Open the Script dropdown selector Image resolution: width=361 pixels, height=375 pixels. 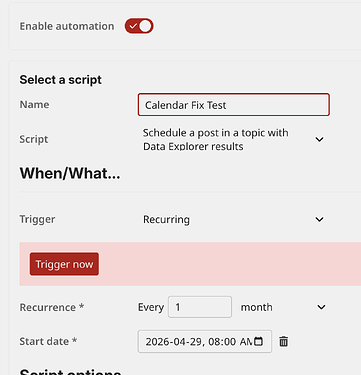[x=234, y=139]
